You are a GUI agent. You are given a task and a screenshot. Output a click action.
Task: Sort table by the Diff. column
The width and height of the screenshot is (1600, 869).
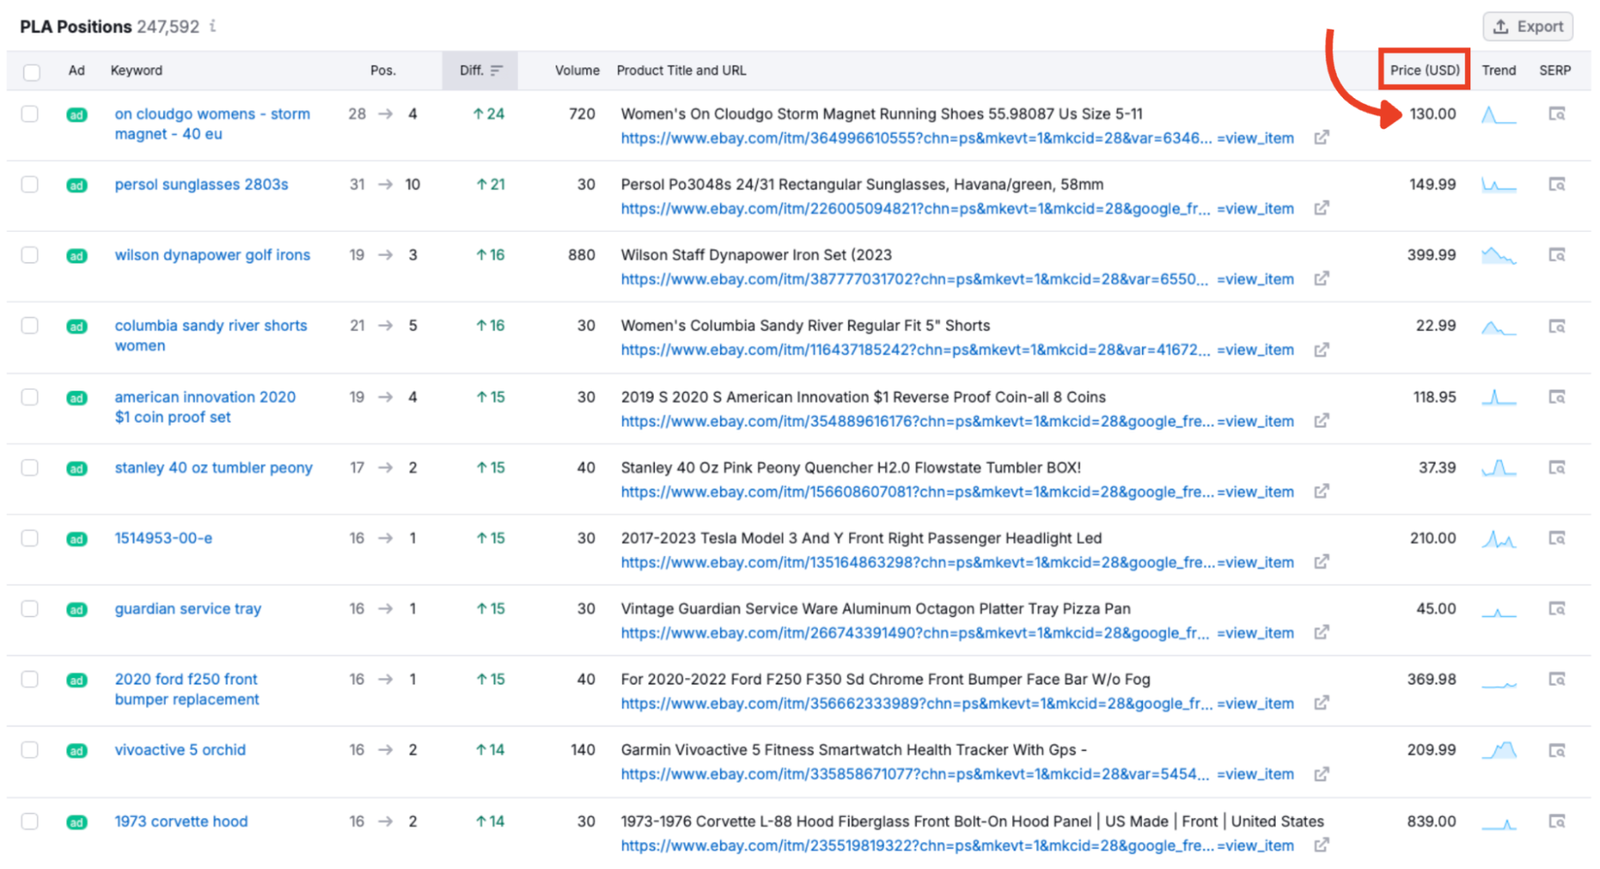tap(480, 71)
